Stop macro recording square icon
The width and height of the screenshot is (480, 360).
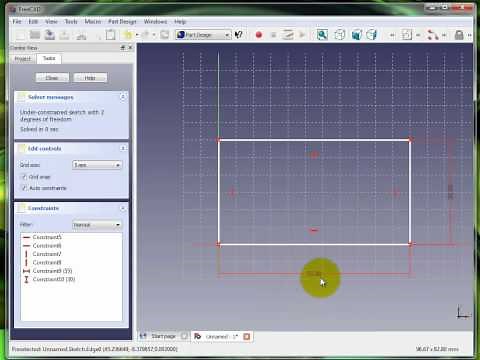tap(273, 35)
